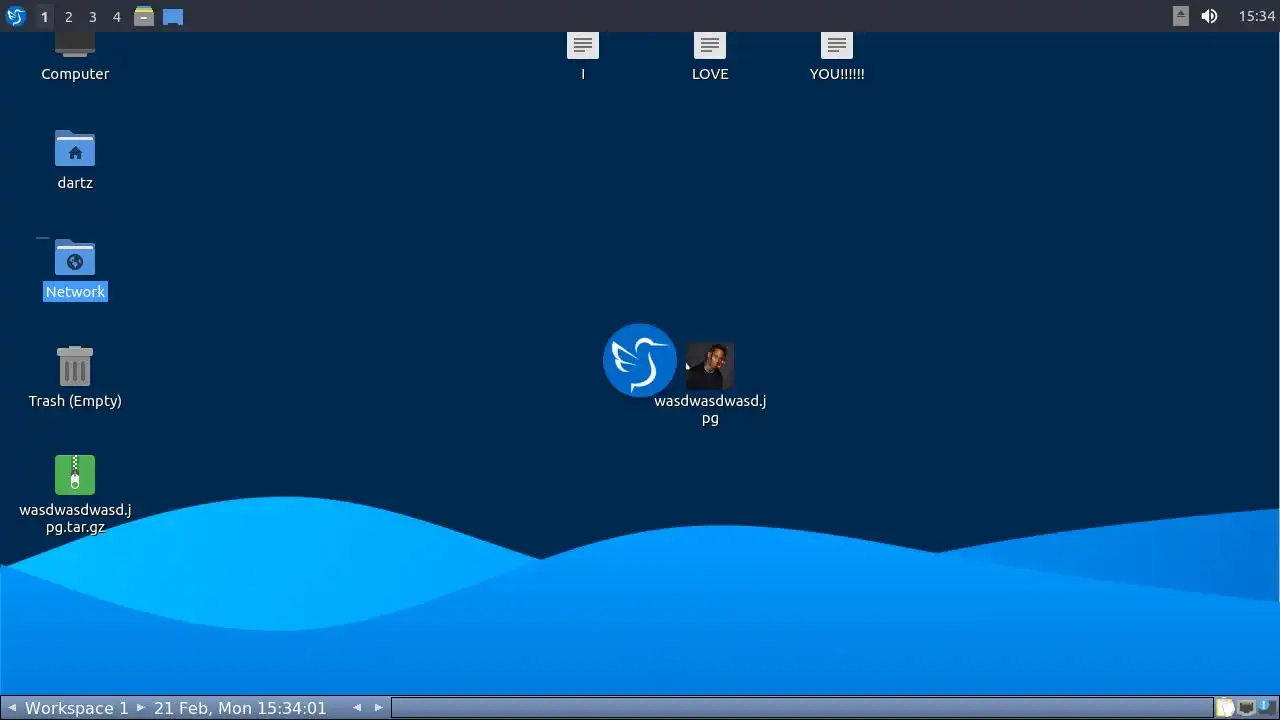This screenshot has height=720, width=1280.
Task: Click the empty window list bar in toolbar
Action: [802, 708]
